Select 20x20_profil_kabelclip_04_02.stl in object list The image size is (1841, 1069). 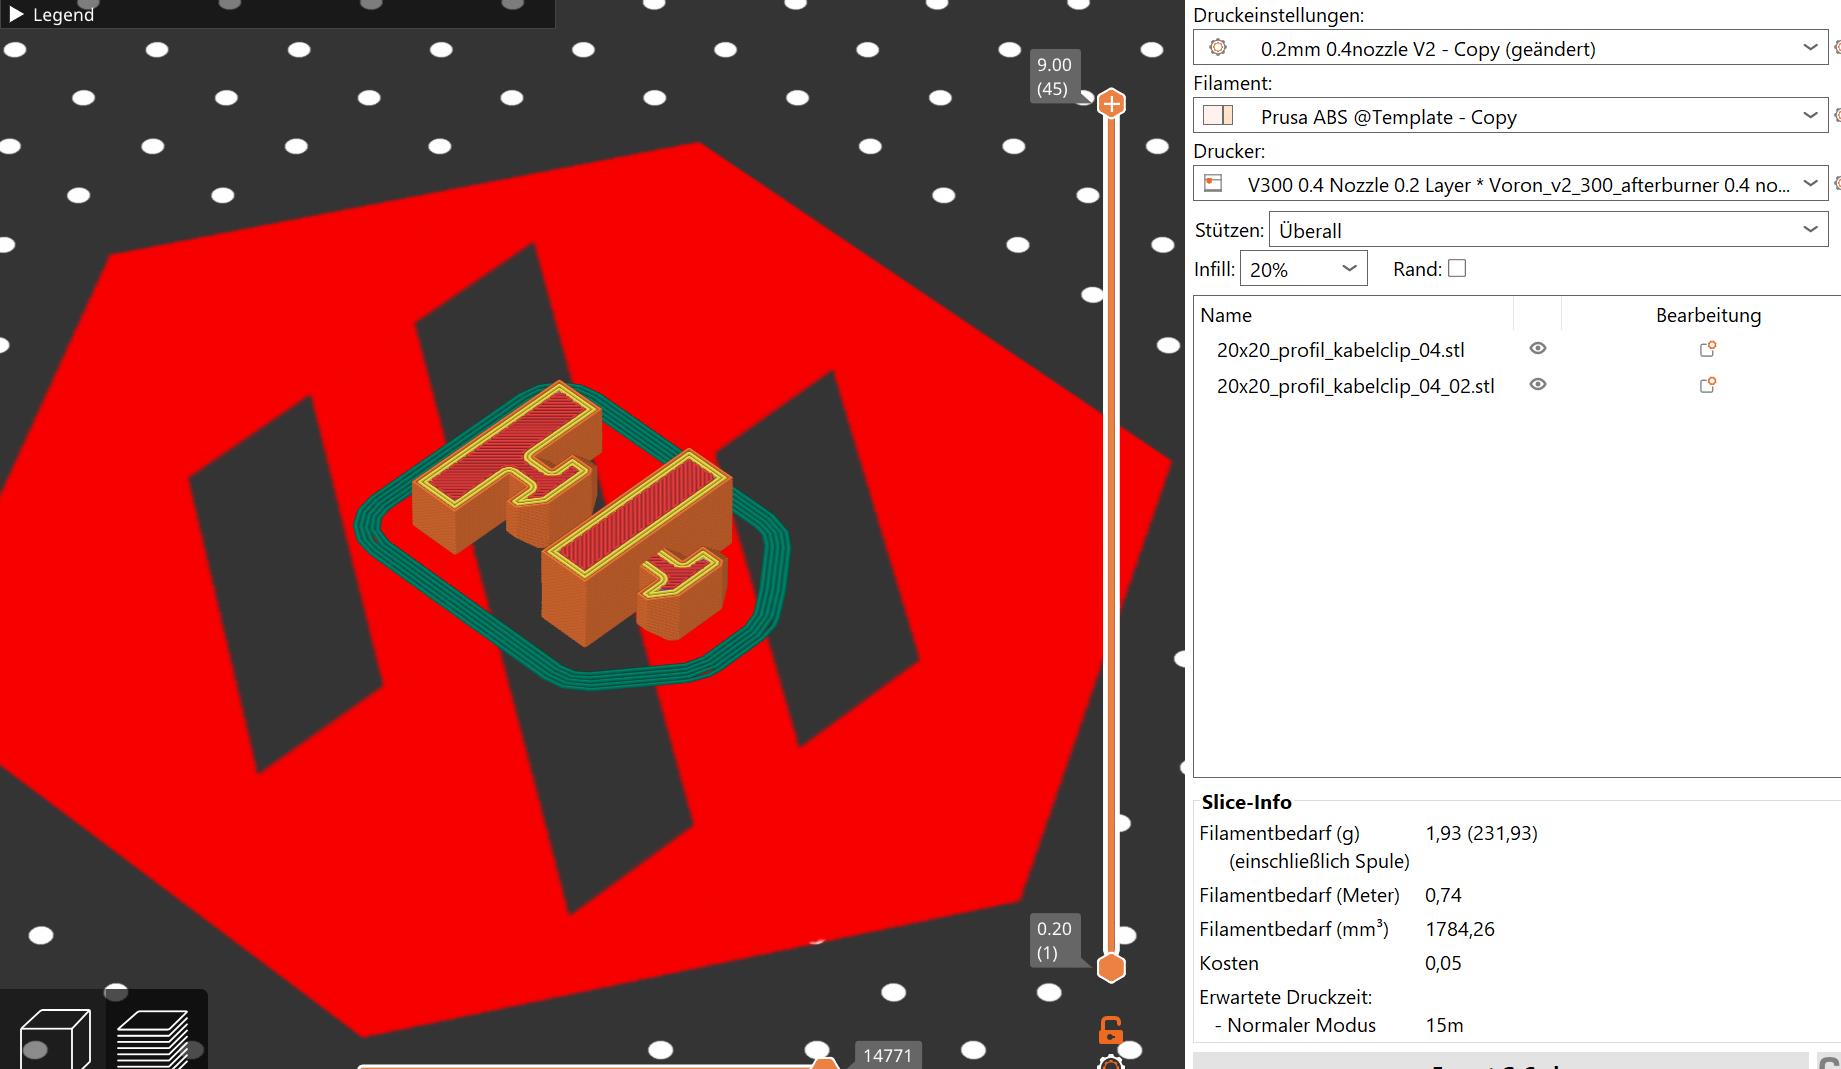pyautogui.click(x=1355, y=386)
